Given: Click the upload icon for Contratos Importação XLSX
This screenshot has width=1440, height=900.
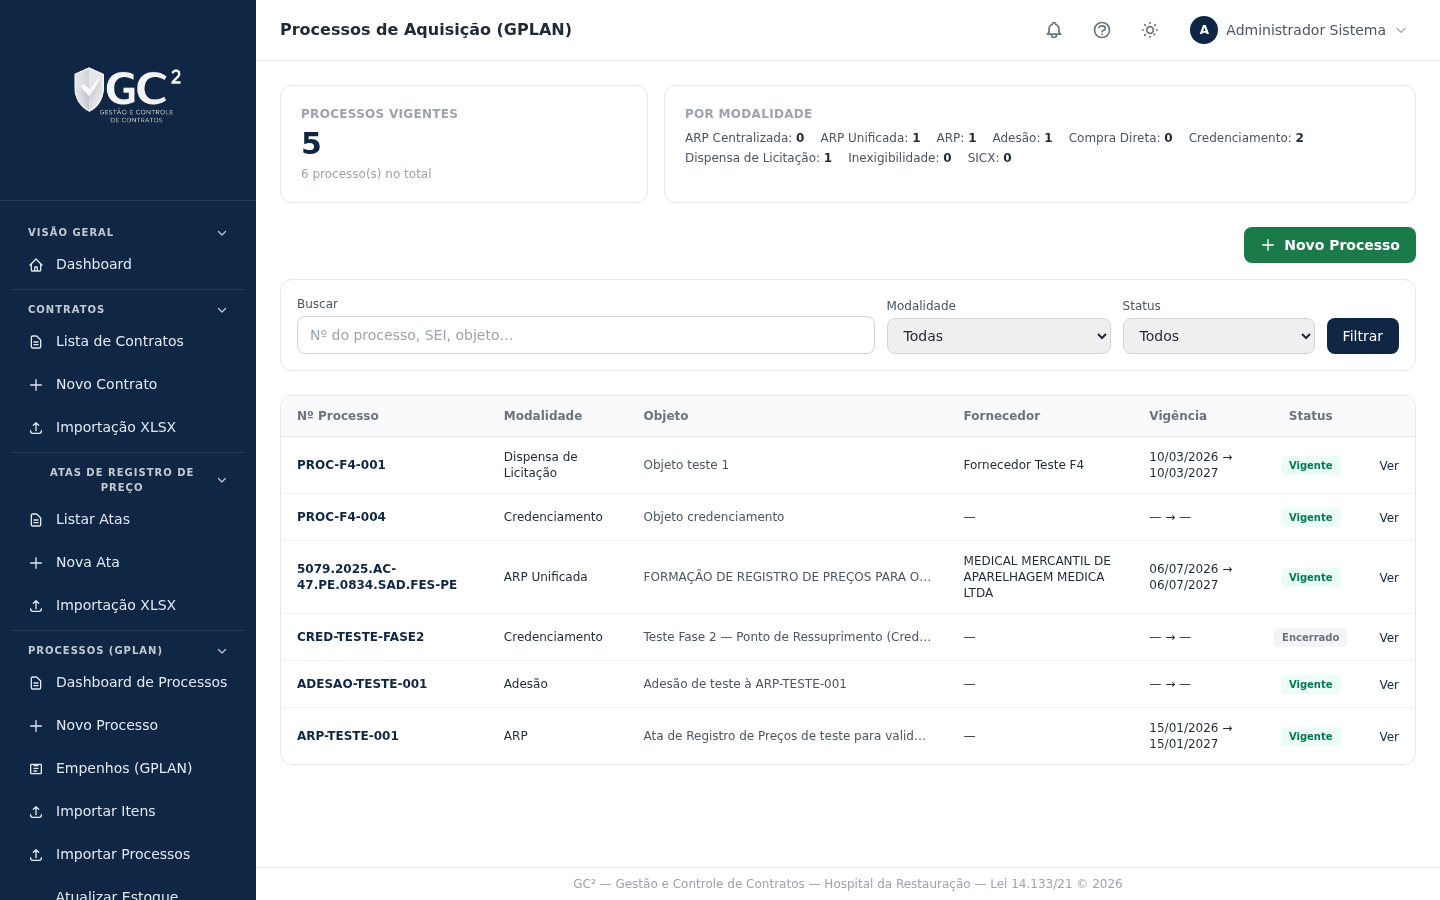Looking at the screenshot, I should pos(36,428).
